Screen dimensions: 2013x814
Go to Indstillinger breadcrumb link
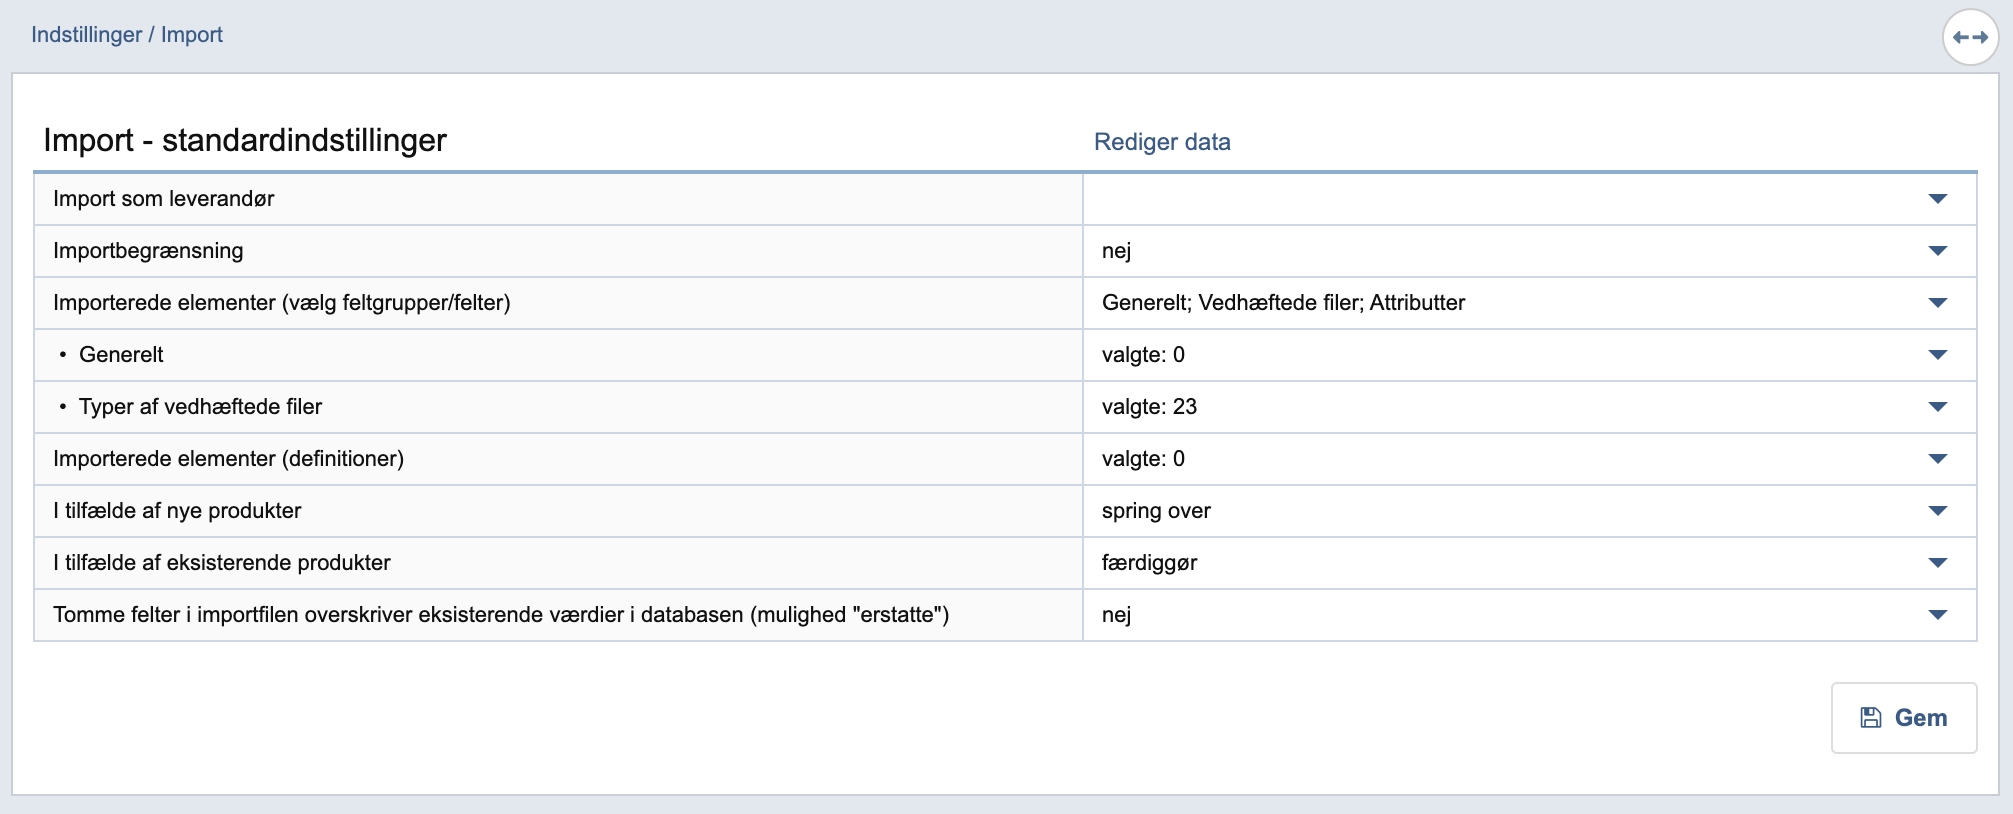click(86, 35)
